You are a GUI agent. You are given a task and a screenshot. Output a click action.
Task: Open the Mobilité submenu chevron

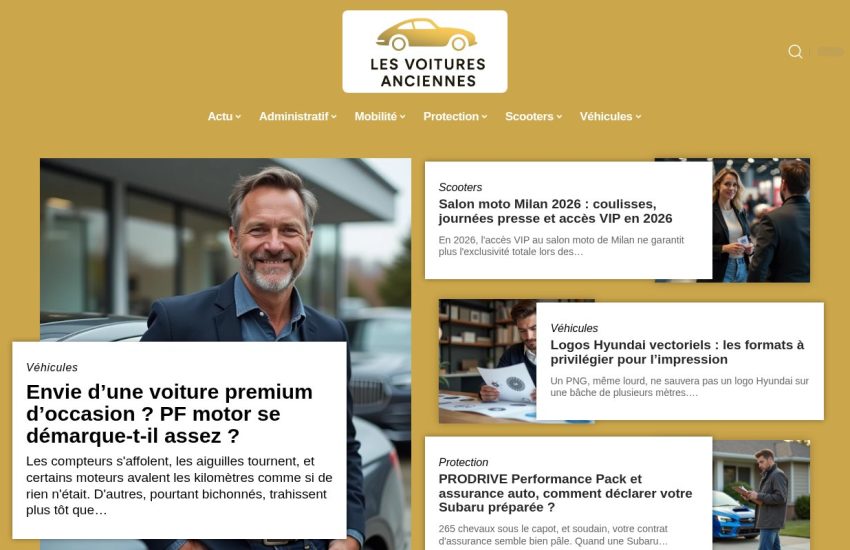tap(403, 117)
